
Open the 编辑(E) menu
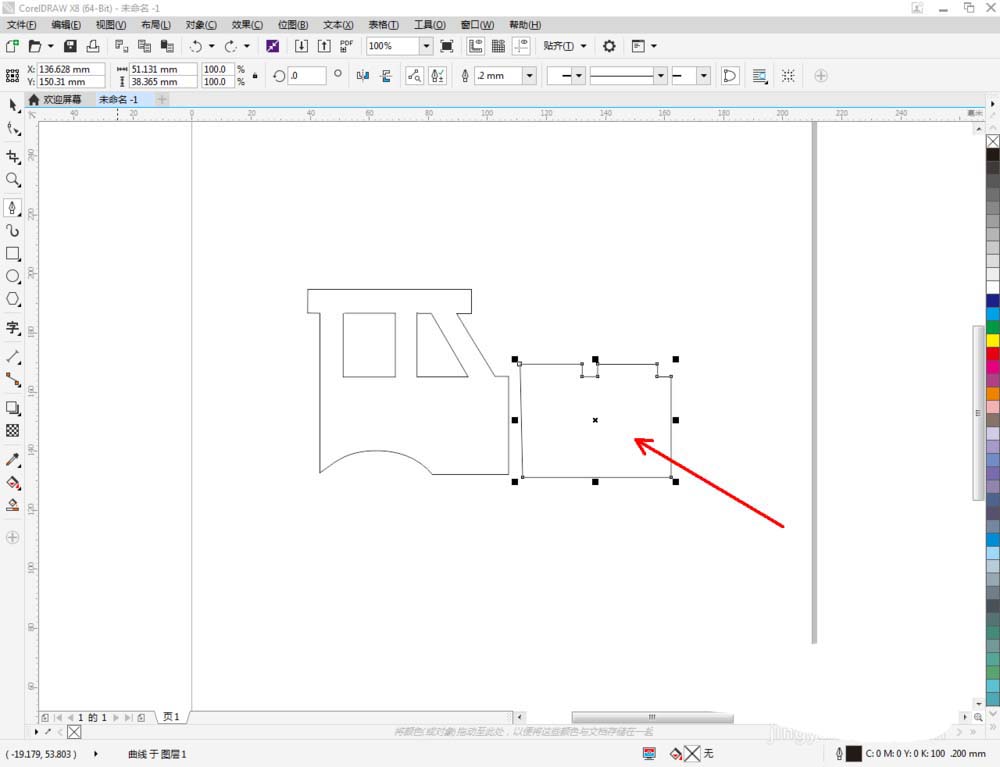coord(66,25)
